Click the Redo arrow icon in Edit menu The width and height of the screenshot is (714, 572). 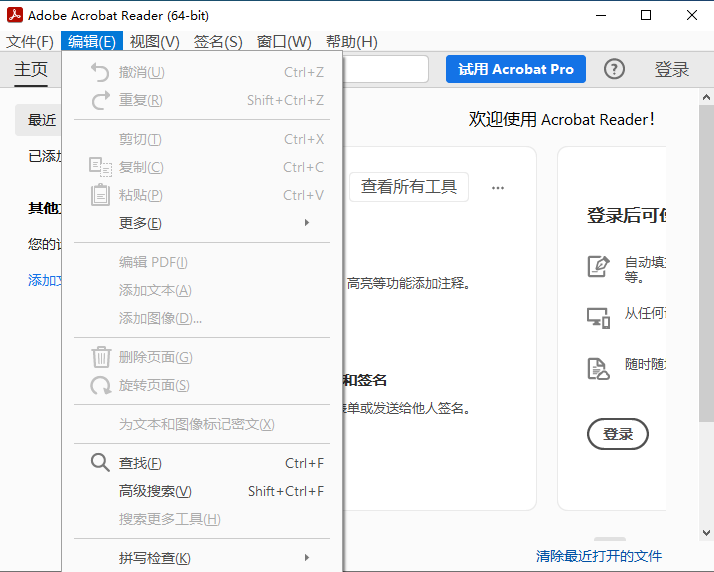click(x=101, y=100)
